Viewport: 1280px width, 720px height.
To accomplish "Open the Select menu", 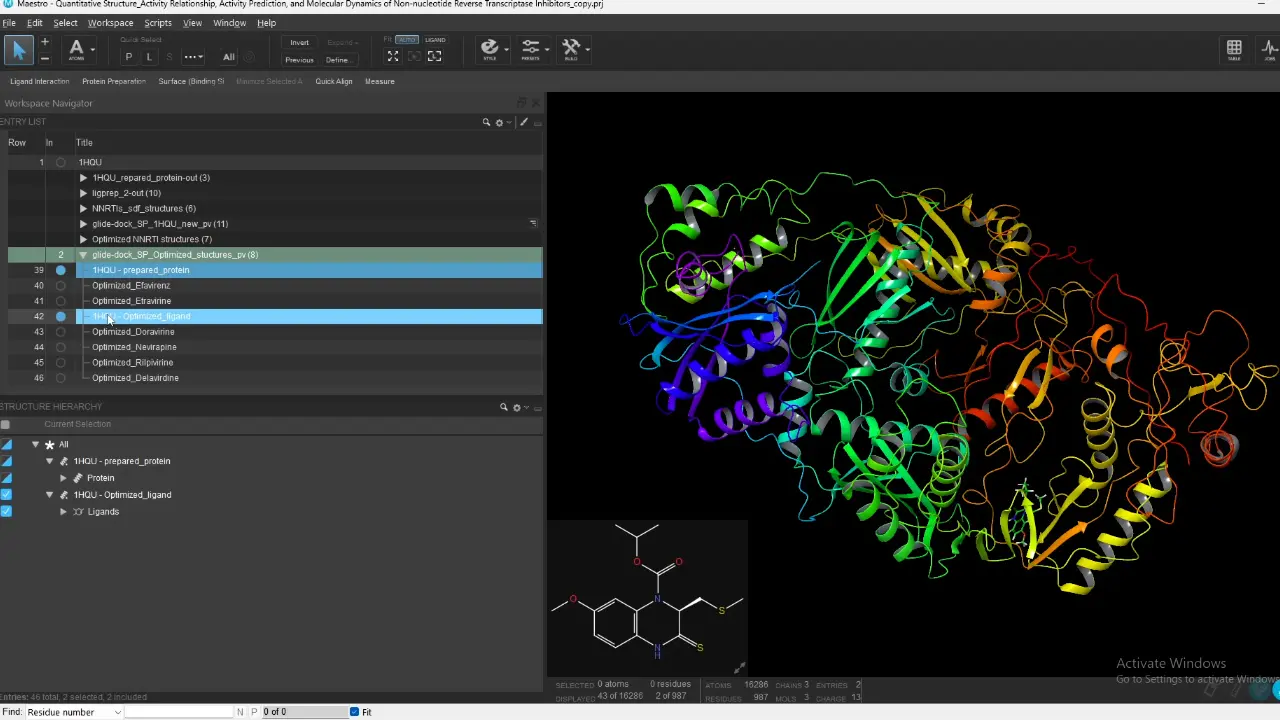I will (x=65, y=23).
